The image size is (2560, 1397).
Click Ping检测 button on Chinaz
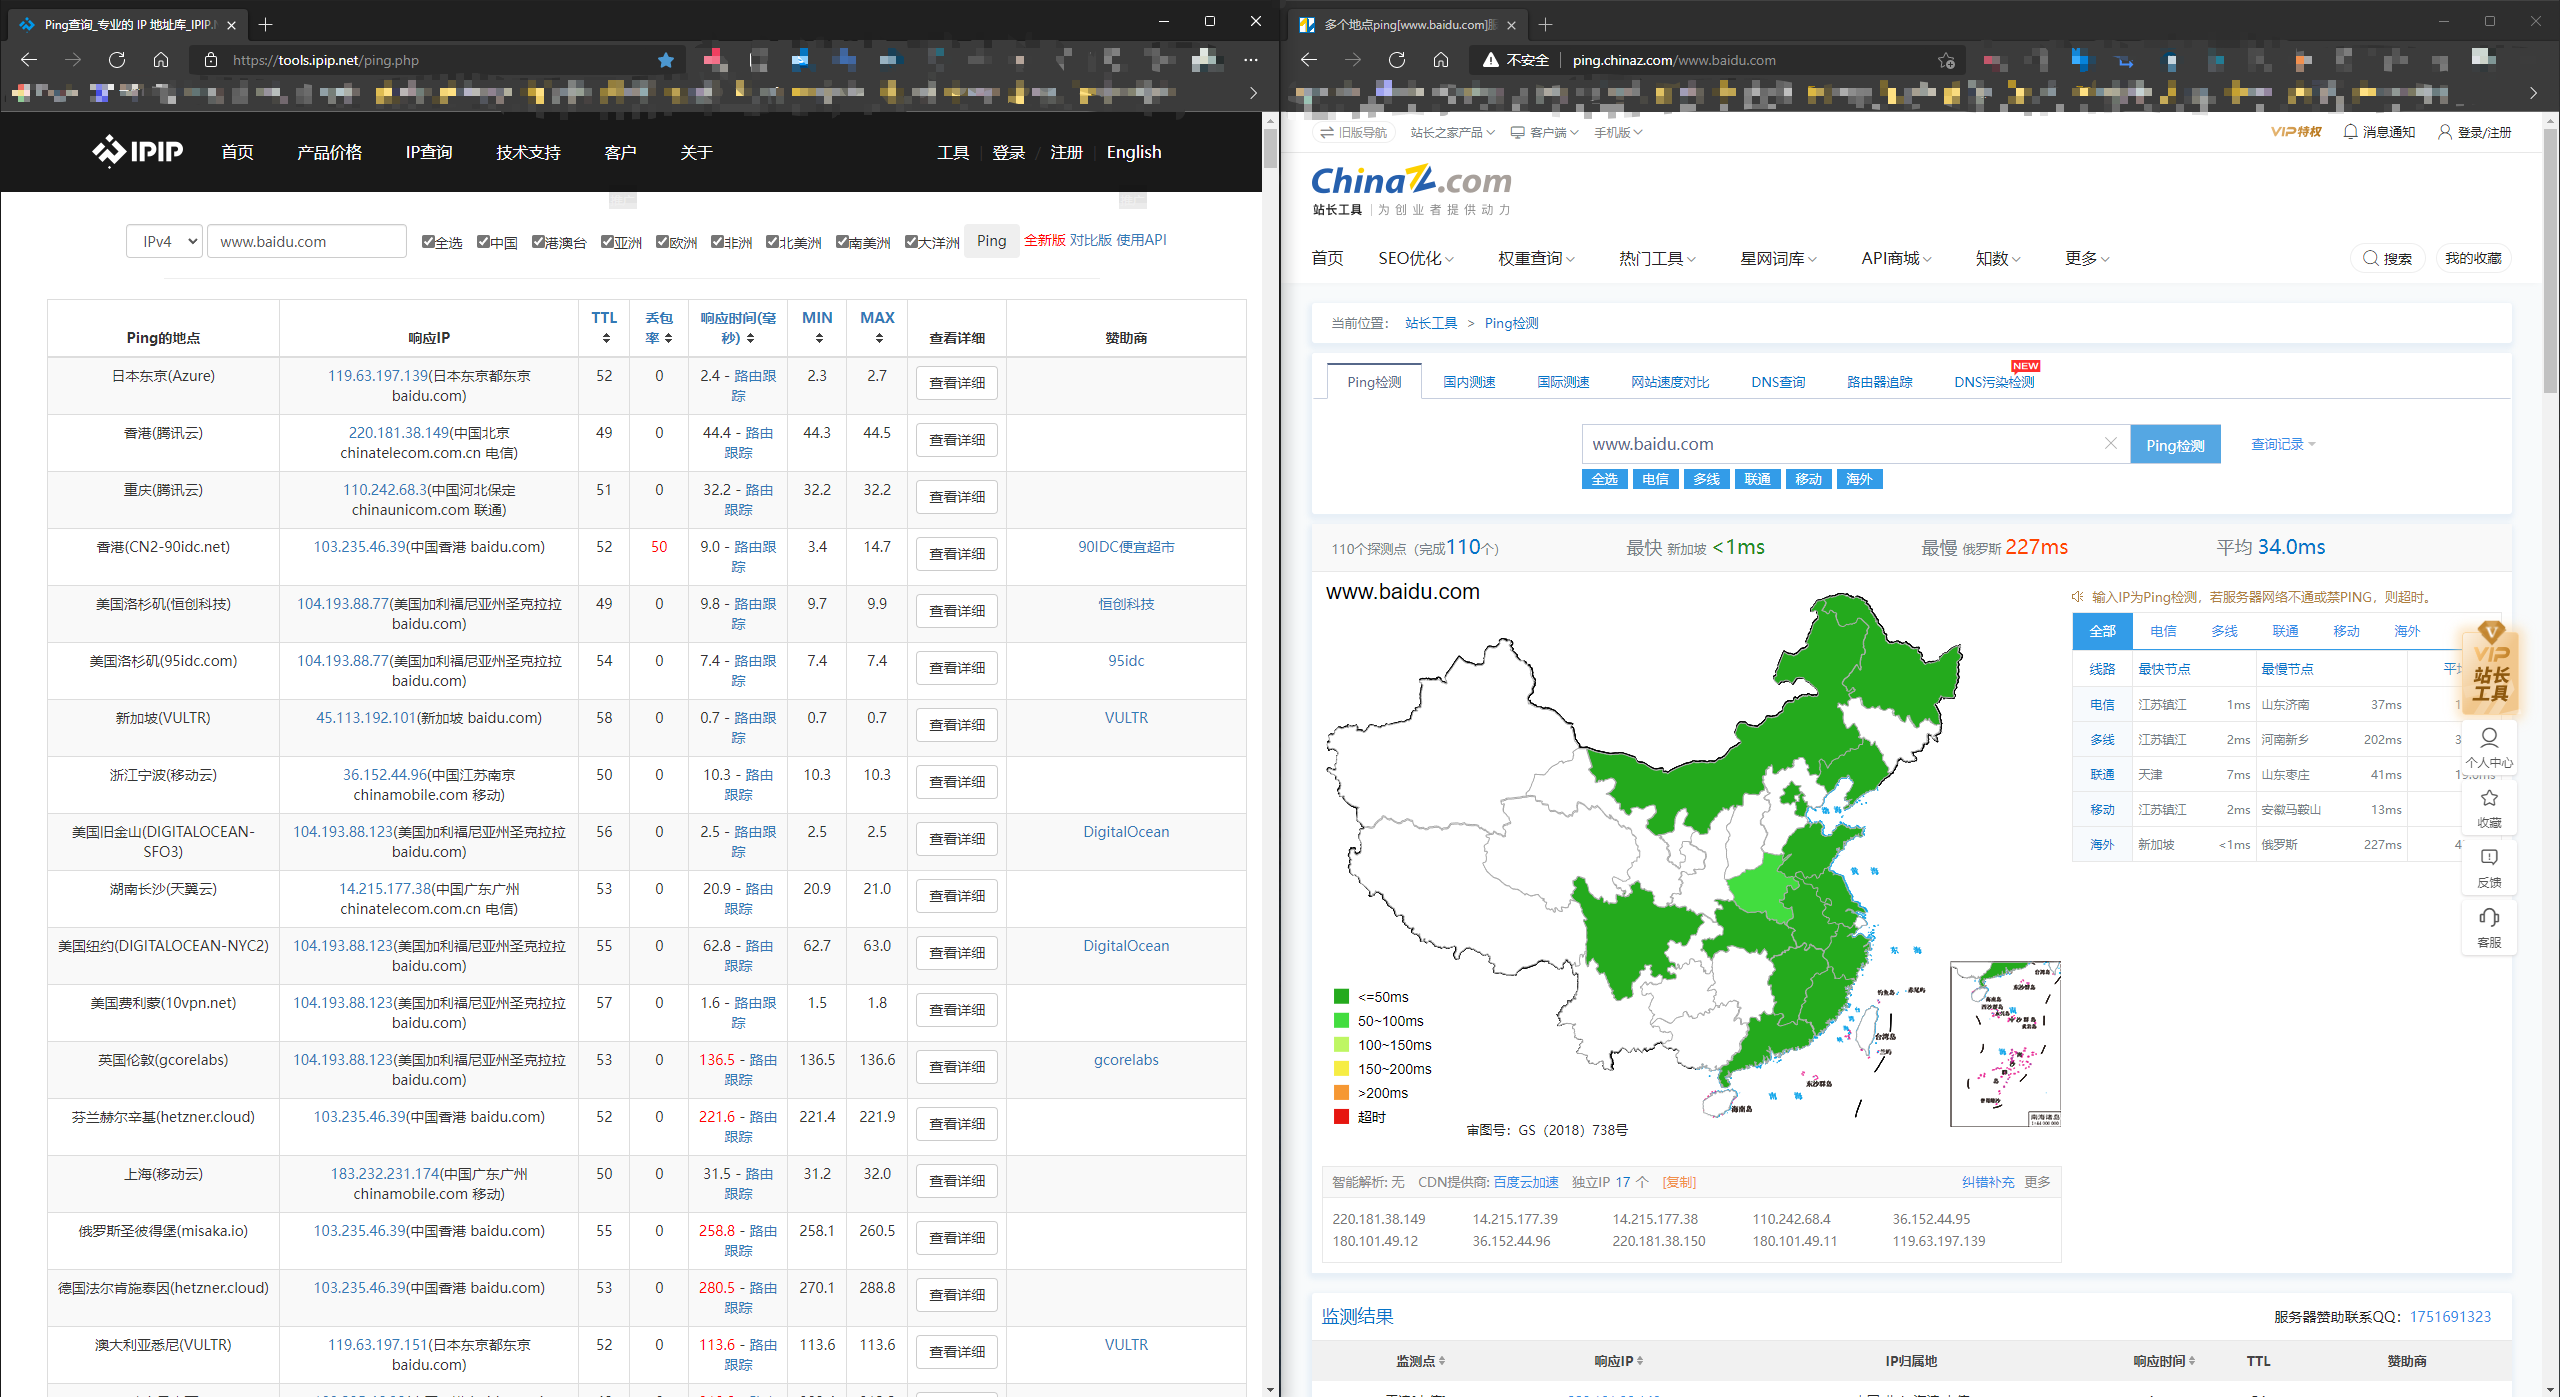click(2175, 444)
